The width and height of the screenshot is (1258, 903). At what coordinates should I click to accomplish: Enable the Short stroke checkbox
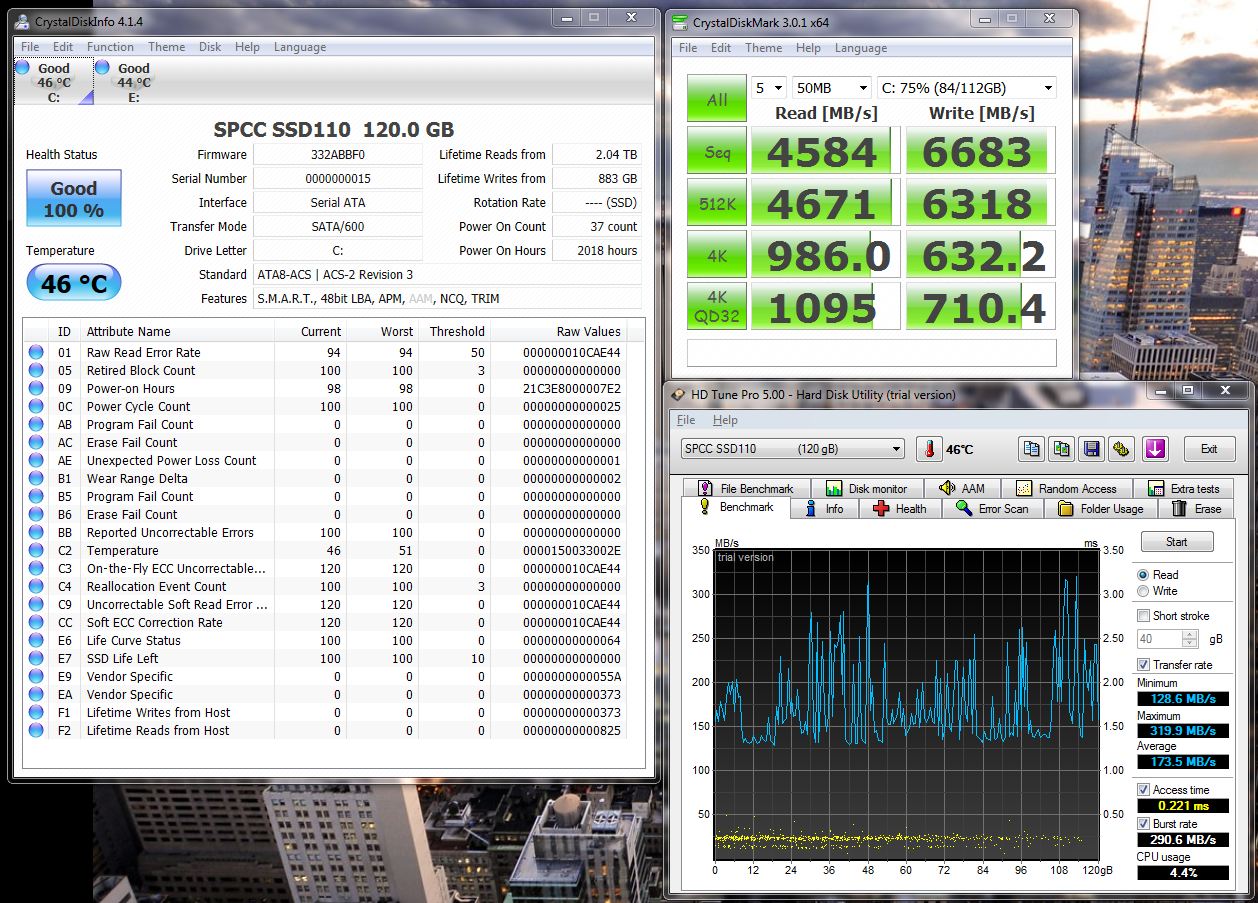1143,616
